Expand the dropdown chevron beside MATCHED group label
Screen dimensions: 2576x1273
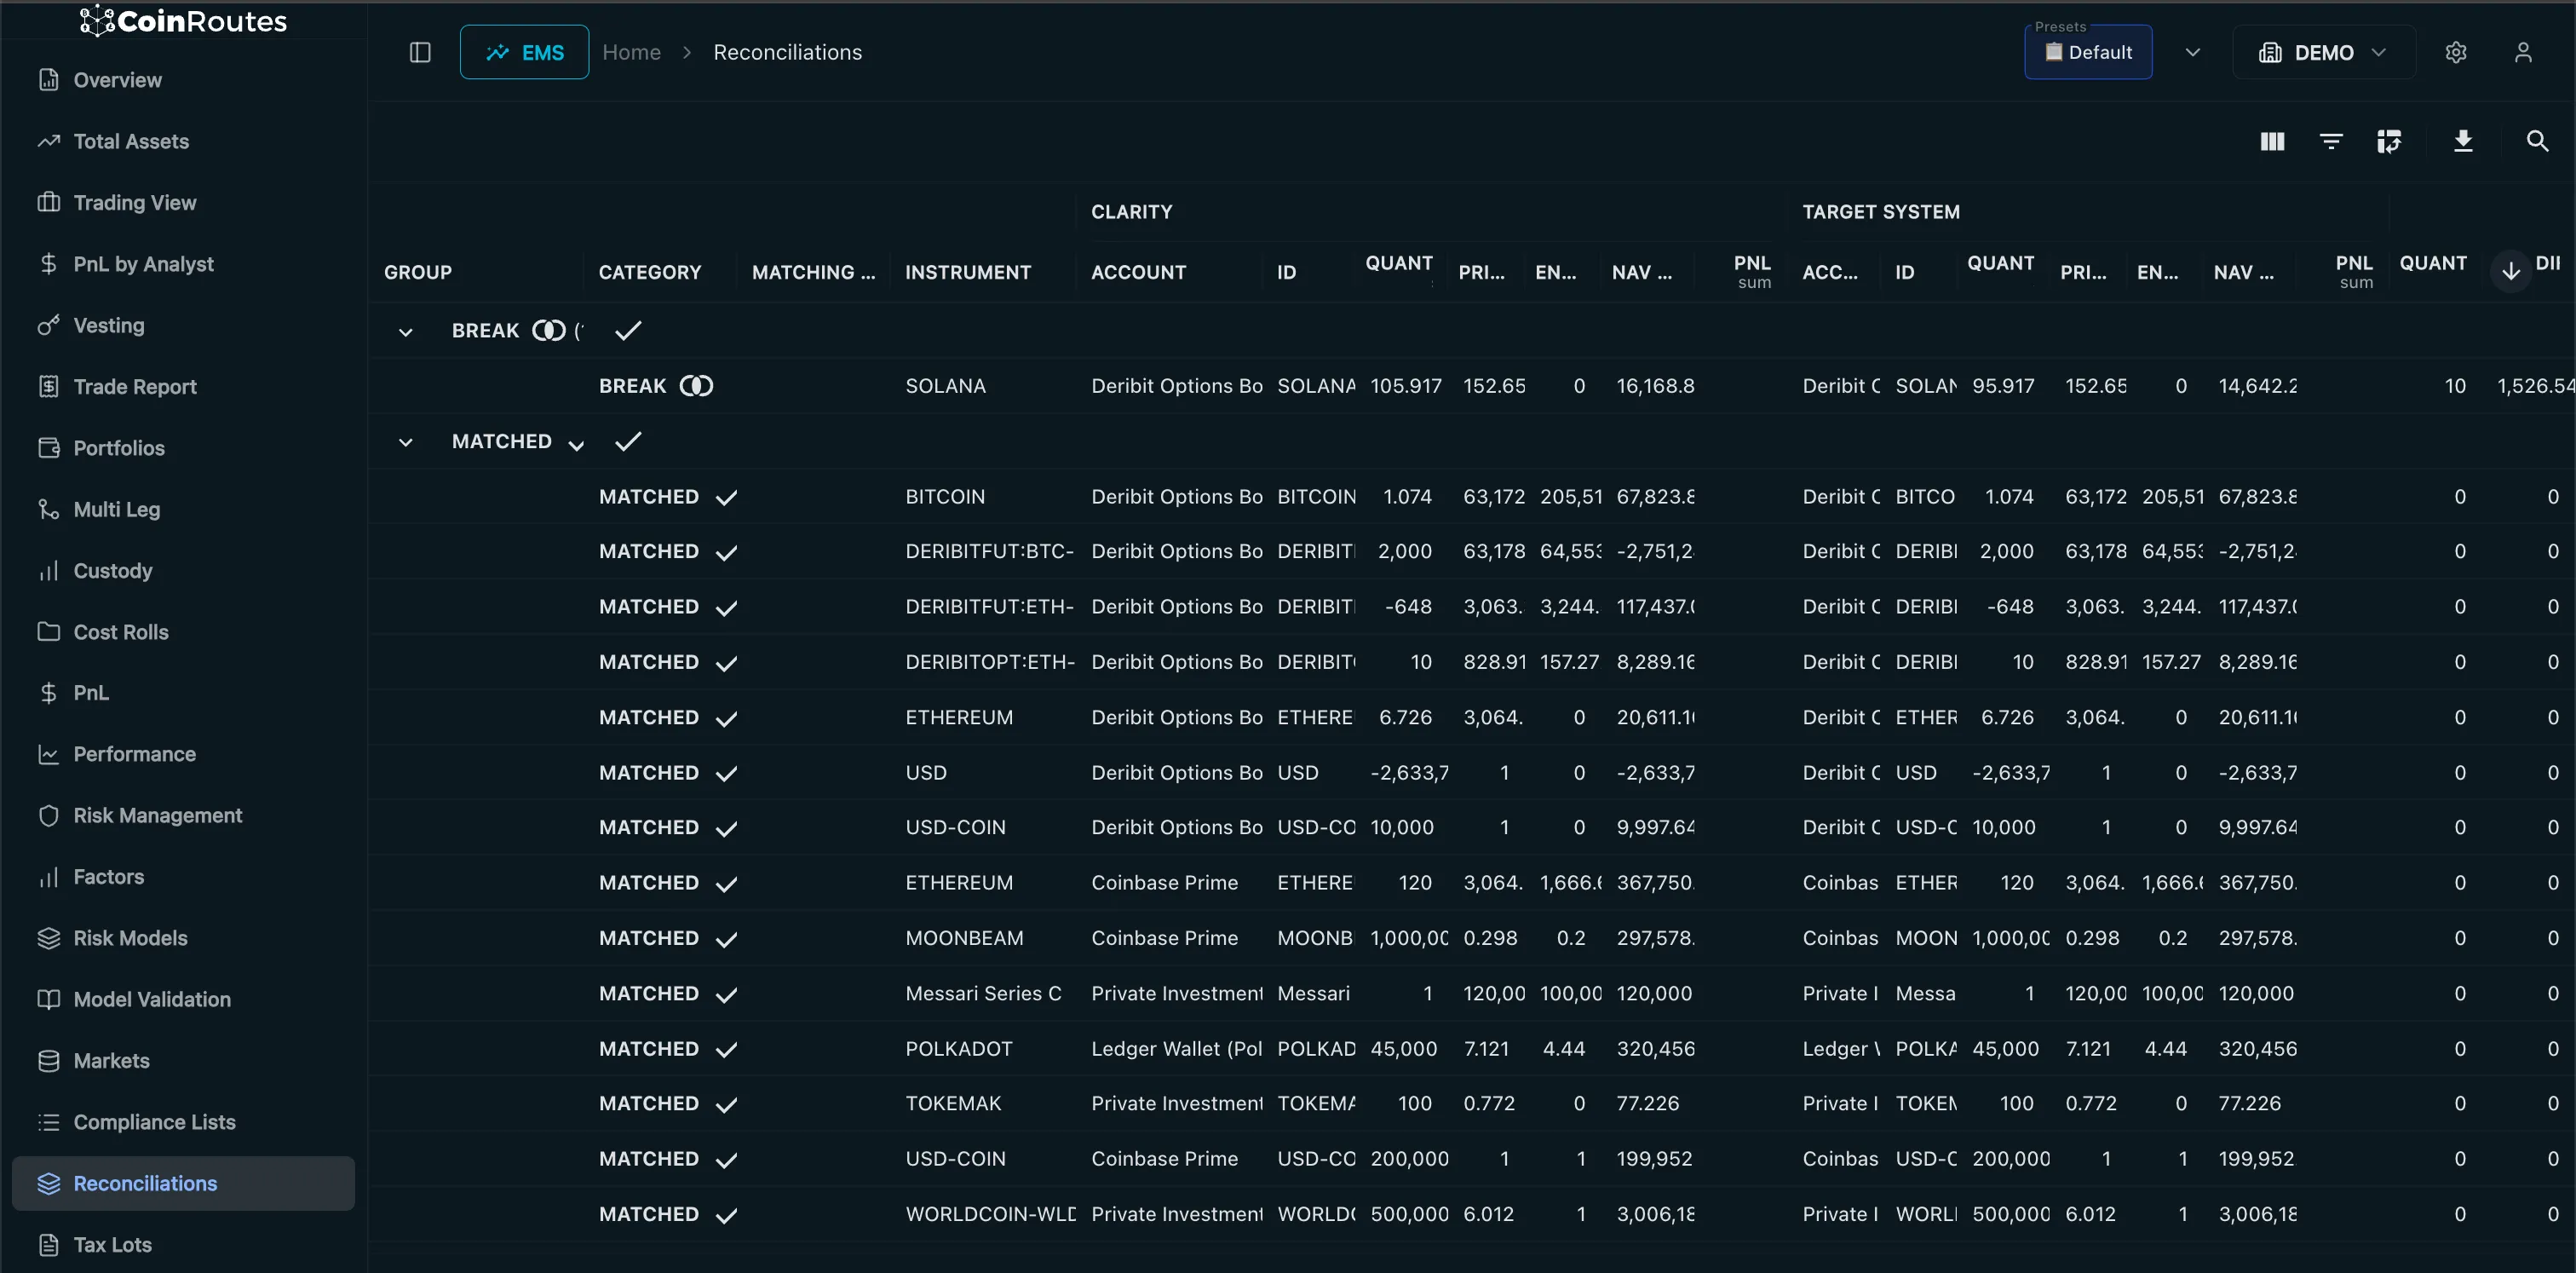tap(576, 445)
